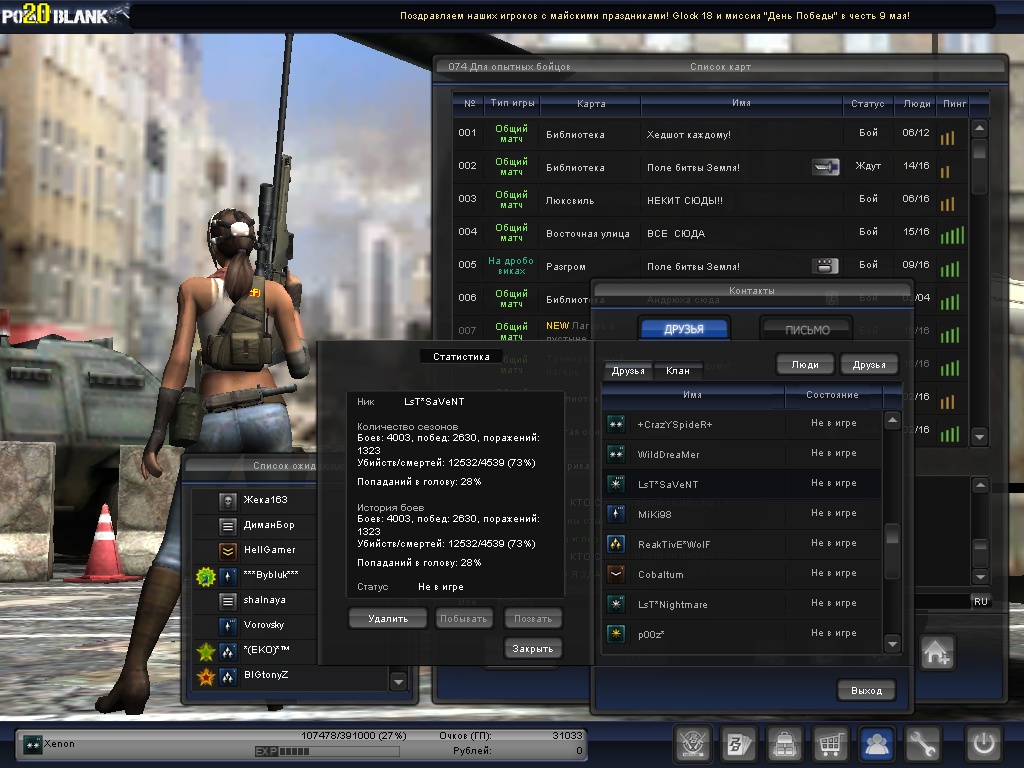Select room 004 Восточная улица
The image size is (1024, 768).
click(700, 233)
